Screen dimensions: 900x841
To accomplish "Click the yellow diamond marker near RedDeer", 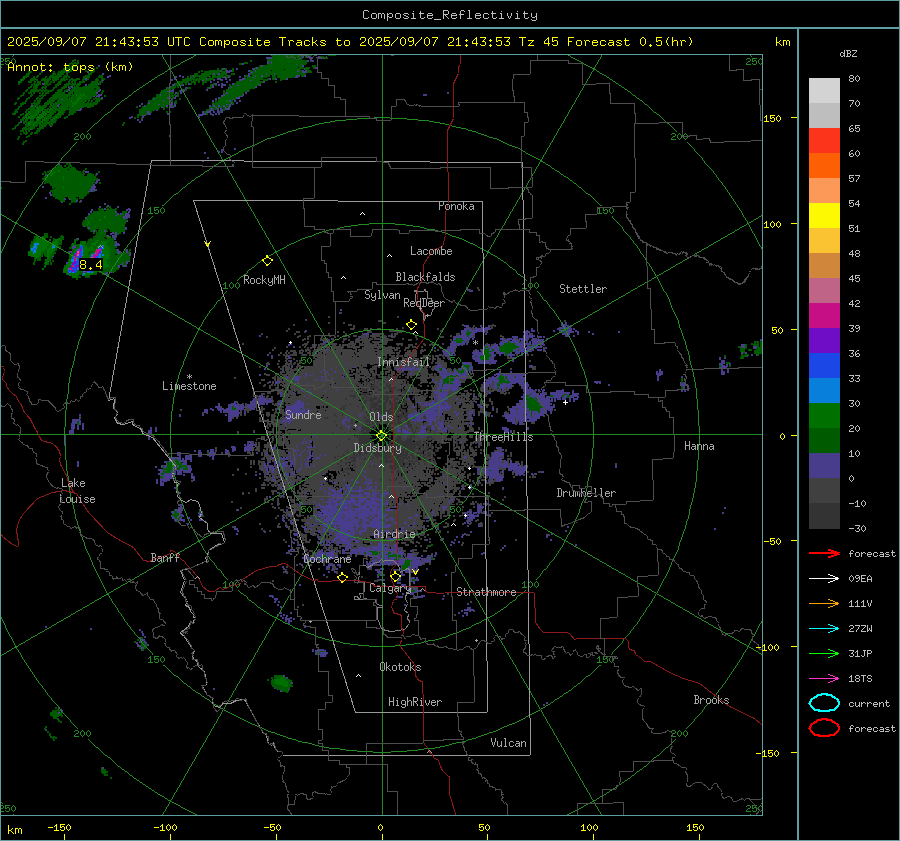I will point(411,325).
